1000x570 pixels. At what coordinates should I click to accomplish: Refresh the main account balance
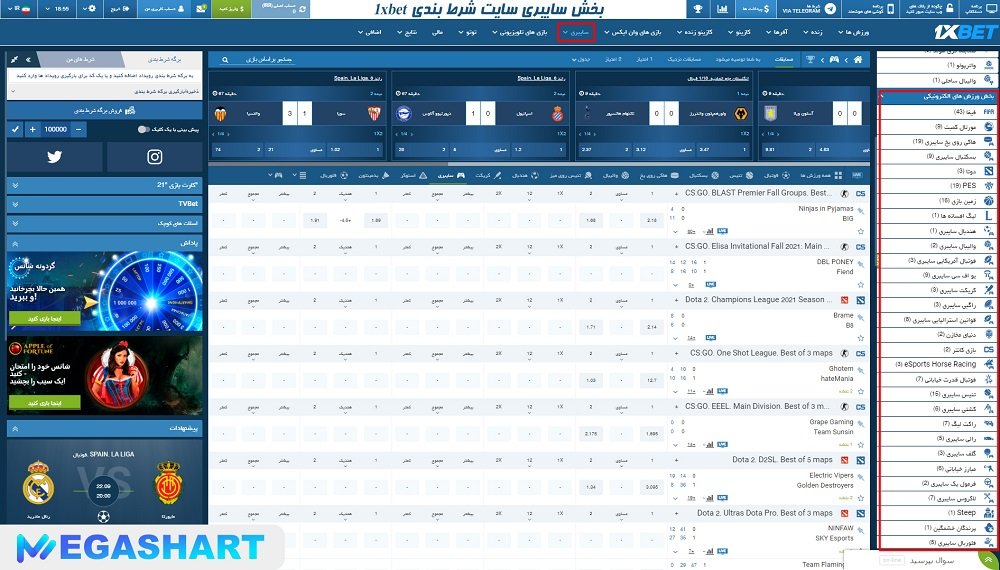(302, 9)
